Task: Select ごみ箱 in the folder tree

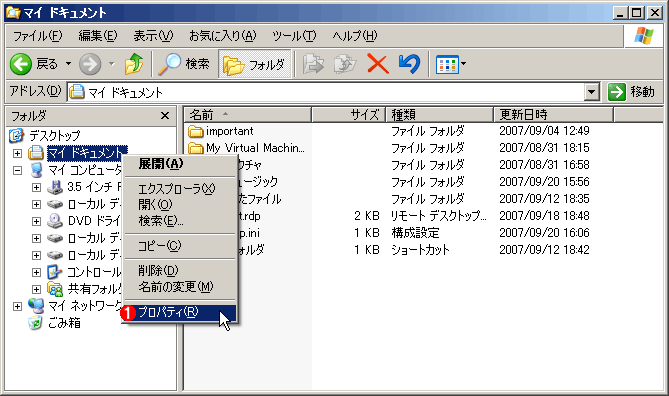Action: (x=64, y=323)
